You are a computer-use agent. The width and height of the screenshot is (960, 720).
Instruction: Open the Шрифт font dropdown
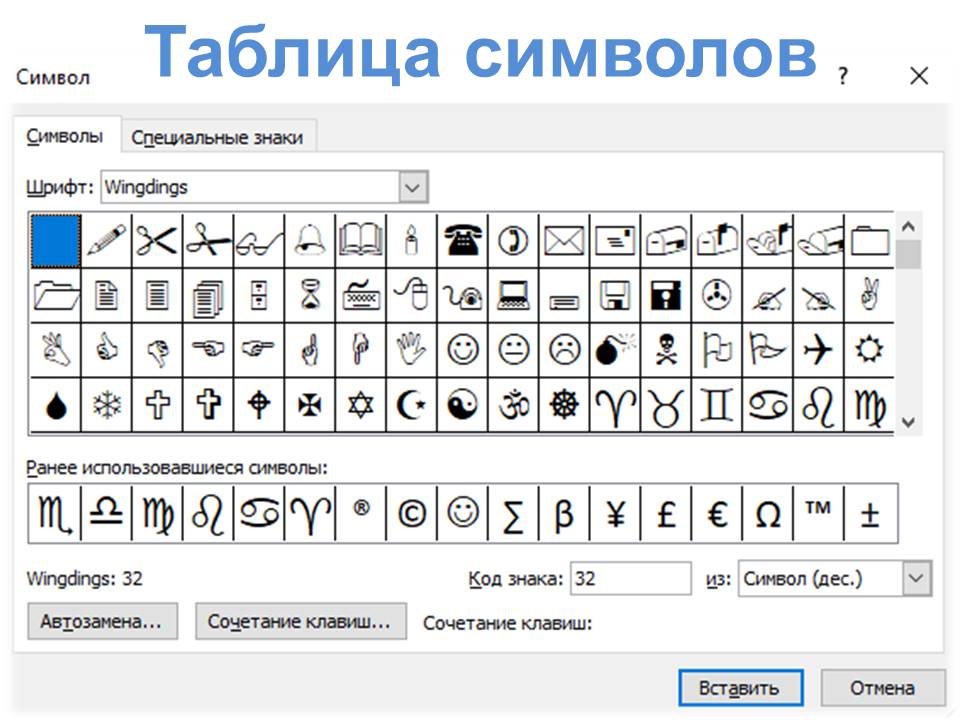413,187
